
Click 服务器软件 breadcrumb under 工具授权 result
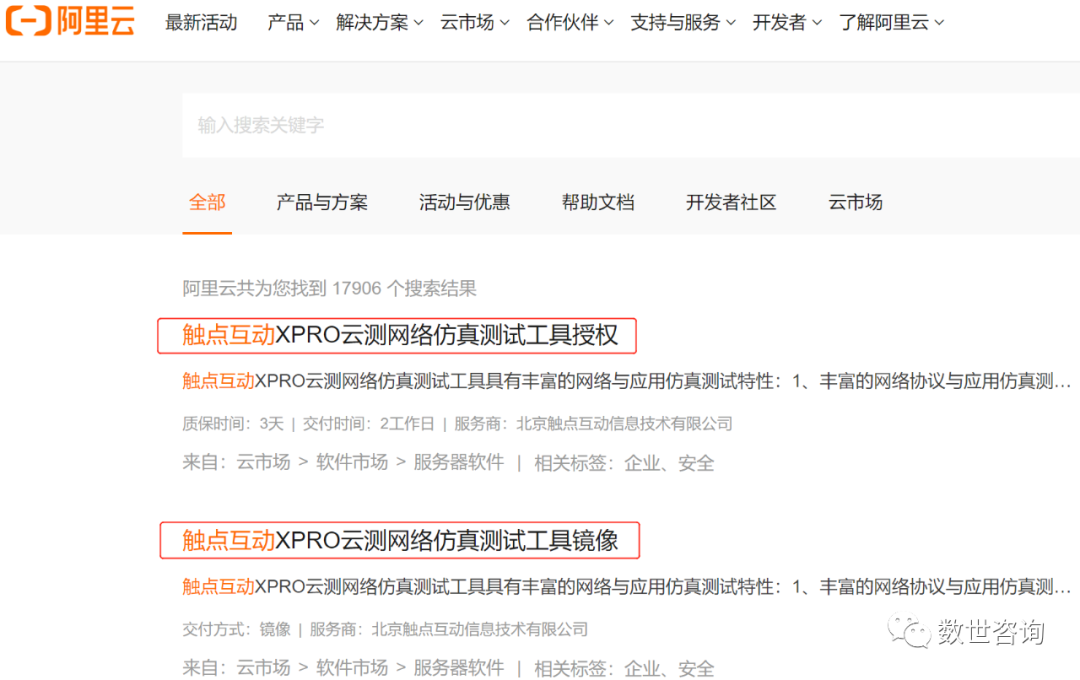coord(459,462)
